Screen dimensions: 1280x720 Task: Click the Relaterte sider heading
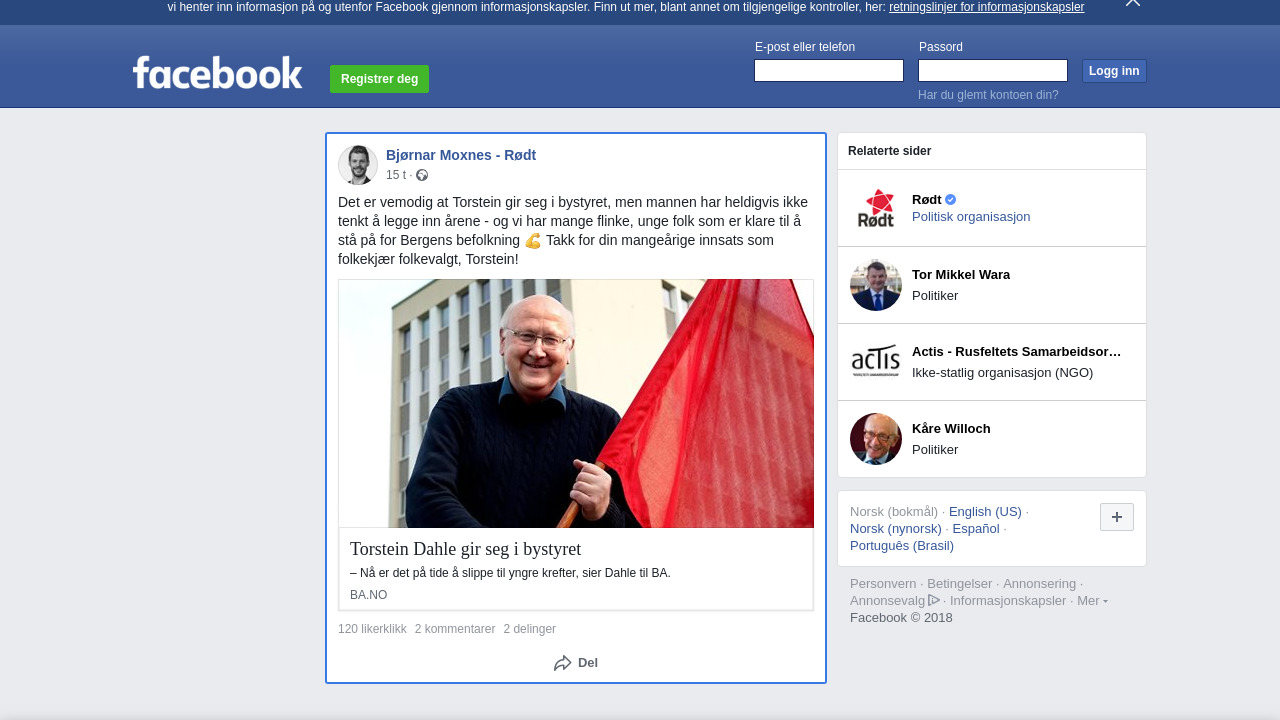[x=889, y=151]
